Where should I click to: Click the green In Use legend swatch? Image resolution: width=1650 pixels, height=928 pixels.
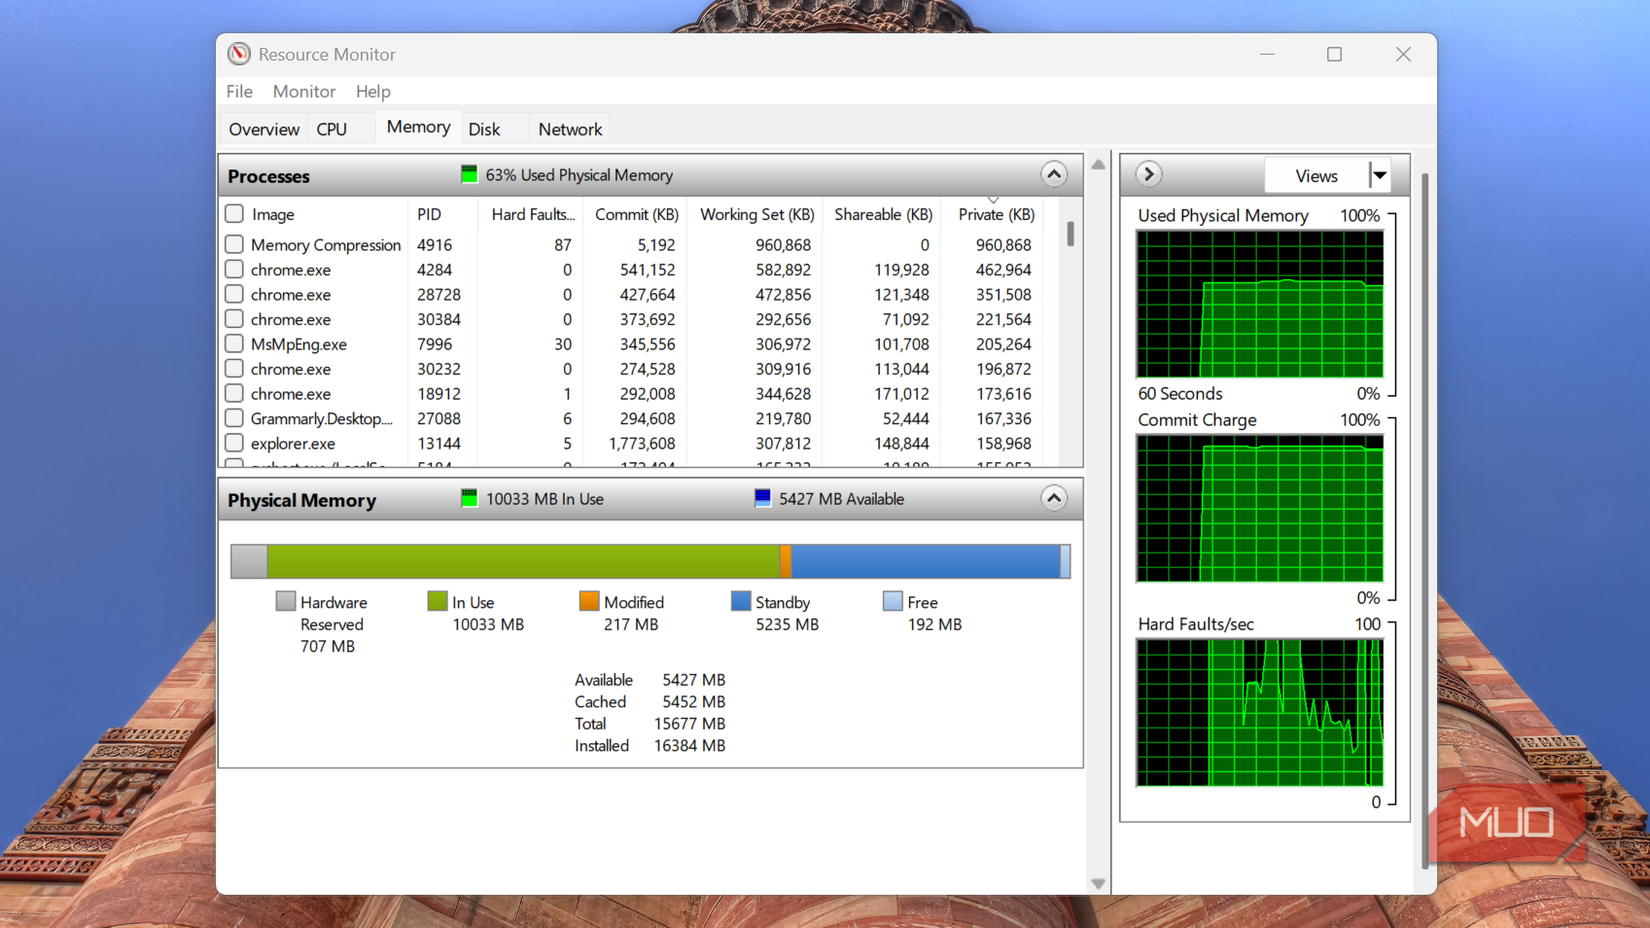tap(437, 601)
